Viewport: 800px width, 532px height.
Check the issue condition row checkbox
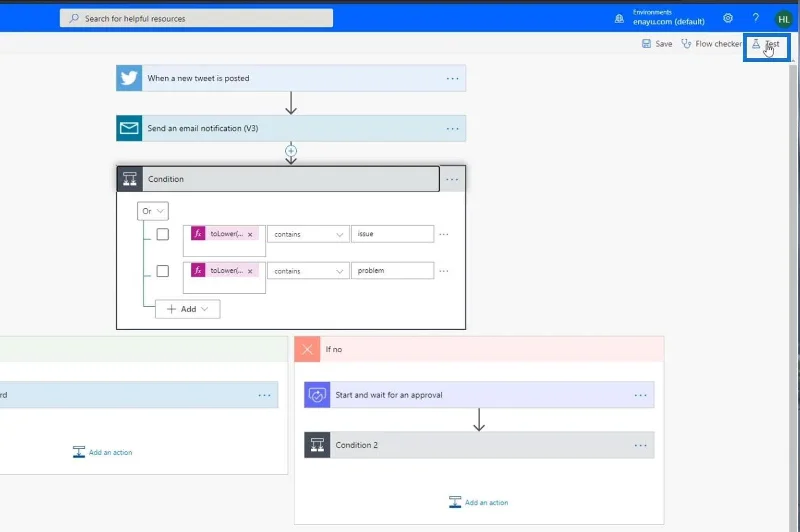click(x=162, y=234)
